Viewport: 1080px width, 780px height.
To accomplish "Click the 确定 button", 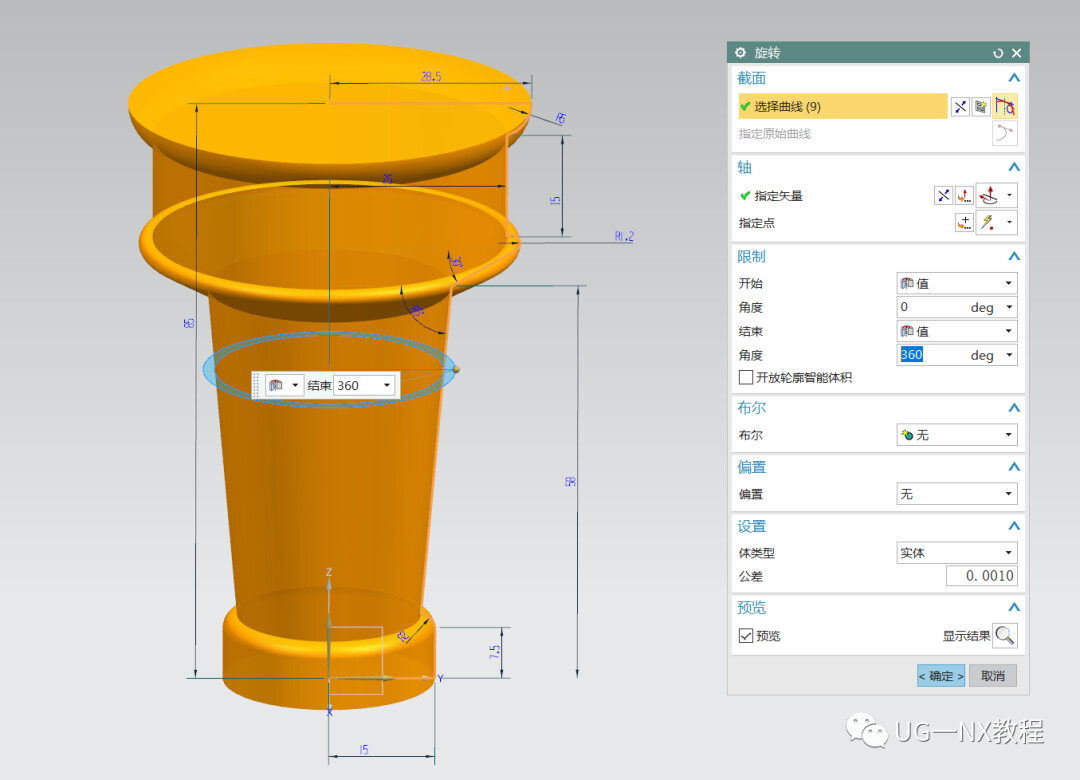I will pos(941,676).
